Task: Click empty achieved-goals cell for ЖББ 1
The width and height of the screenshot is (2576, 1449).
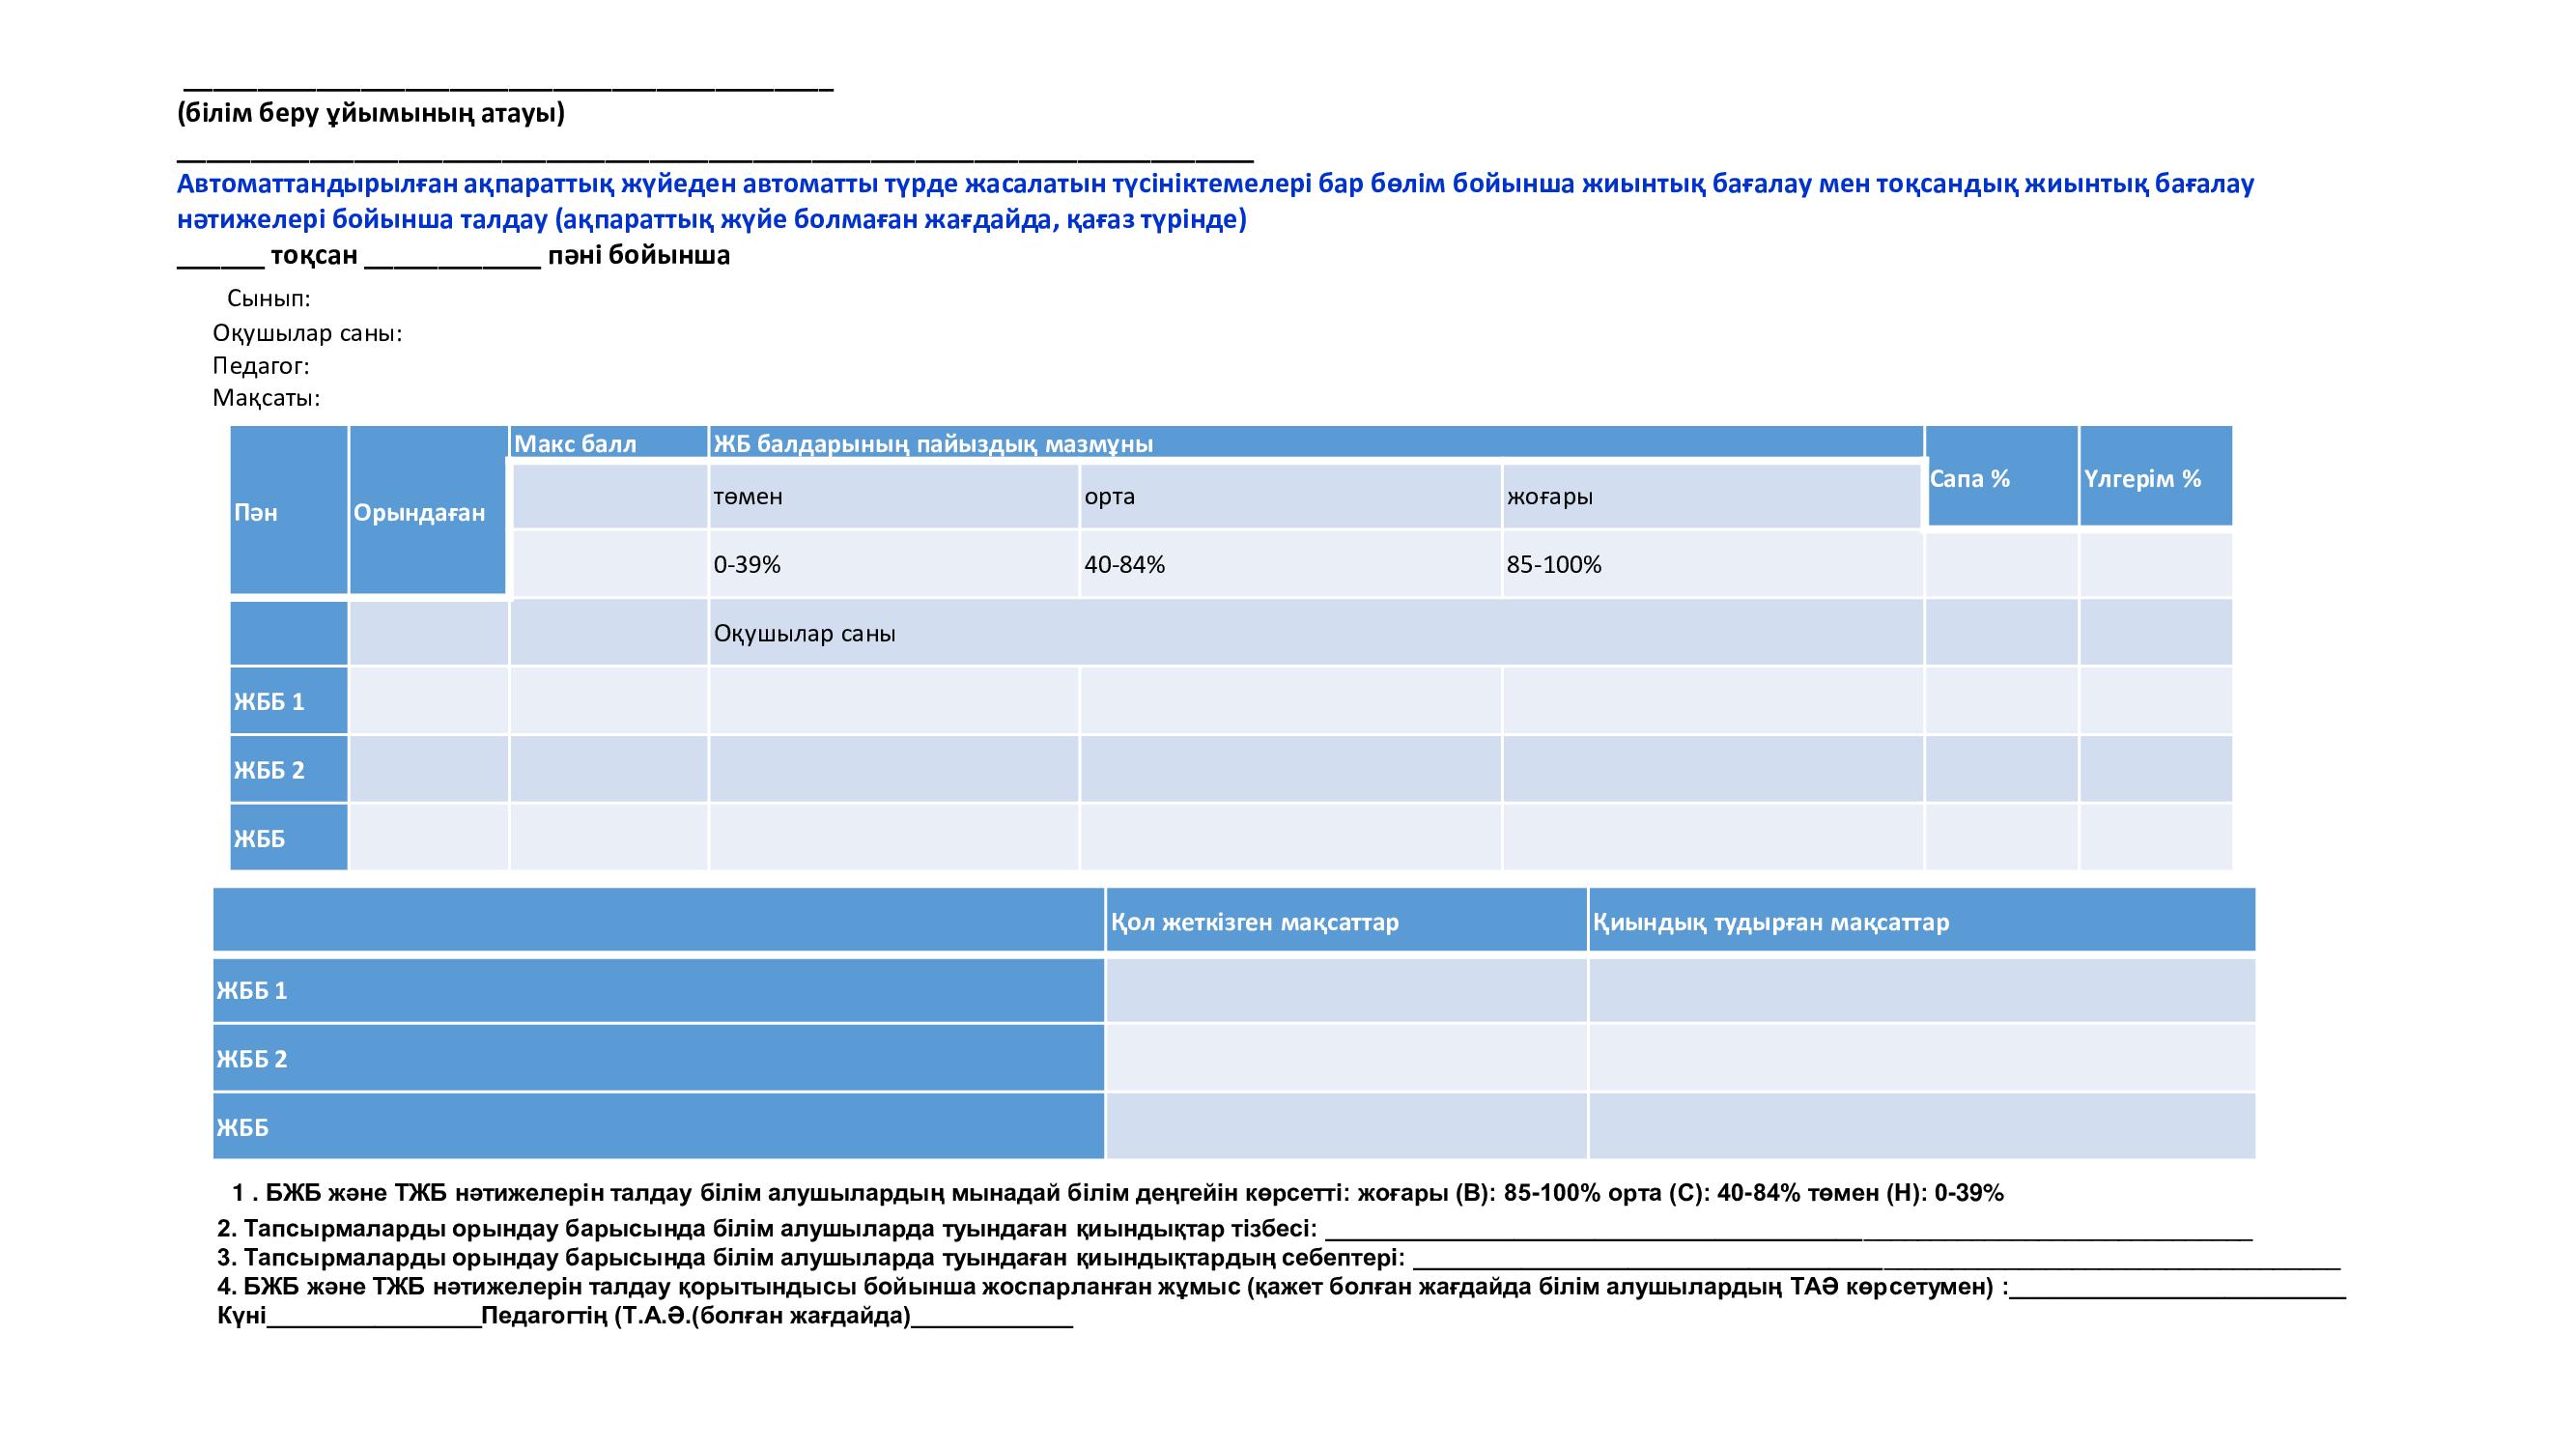Action: tap(1345, 990)
